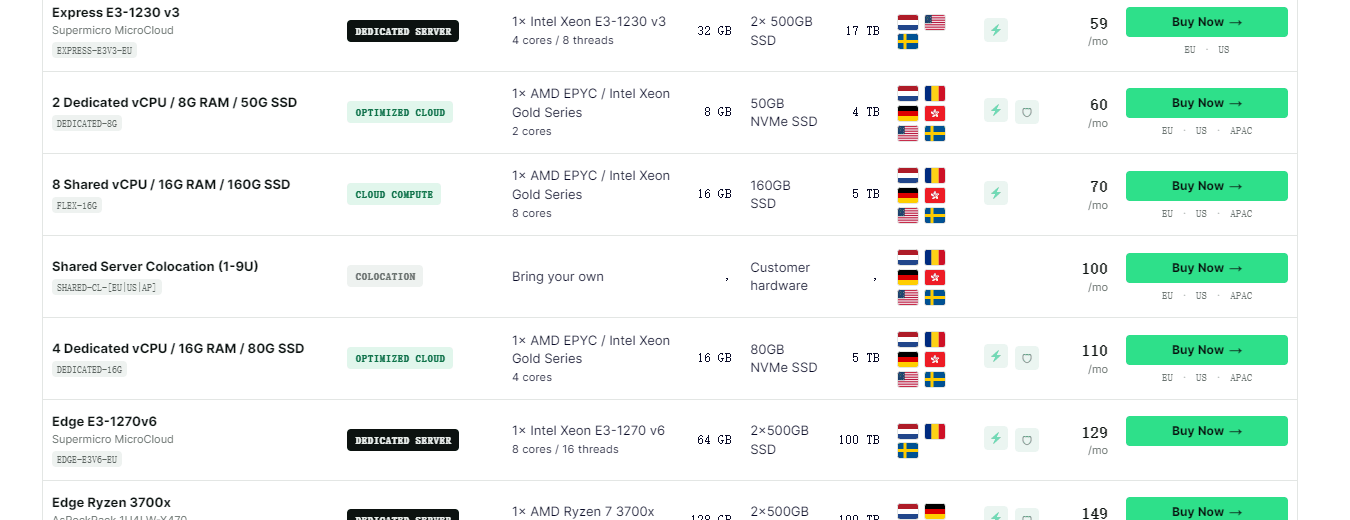Click the CLOUD COMPUTE category badge

point(394,194)
